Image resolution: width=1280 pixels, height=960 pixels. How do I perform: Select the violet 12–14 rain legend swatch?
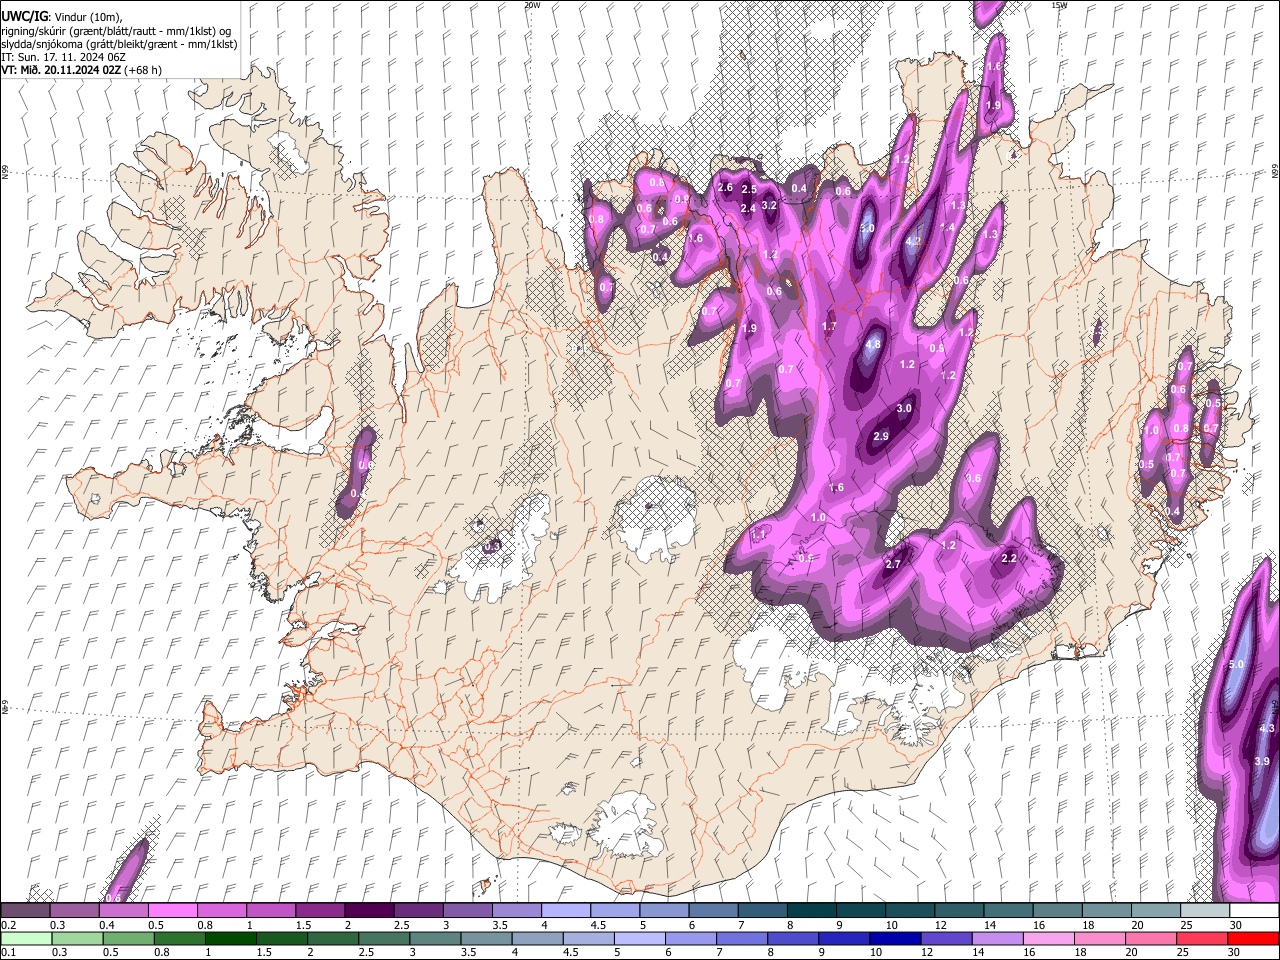[x=946, y=938]
